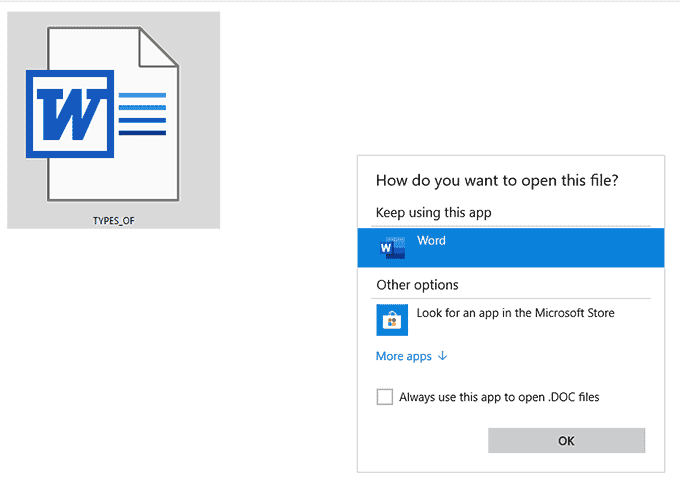Expand the arrow beside More apps
The width and height of the screenshot is (680, 479).
pos(443,356)
